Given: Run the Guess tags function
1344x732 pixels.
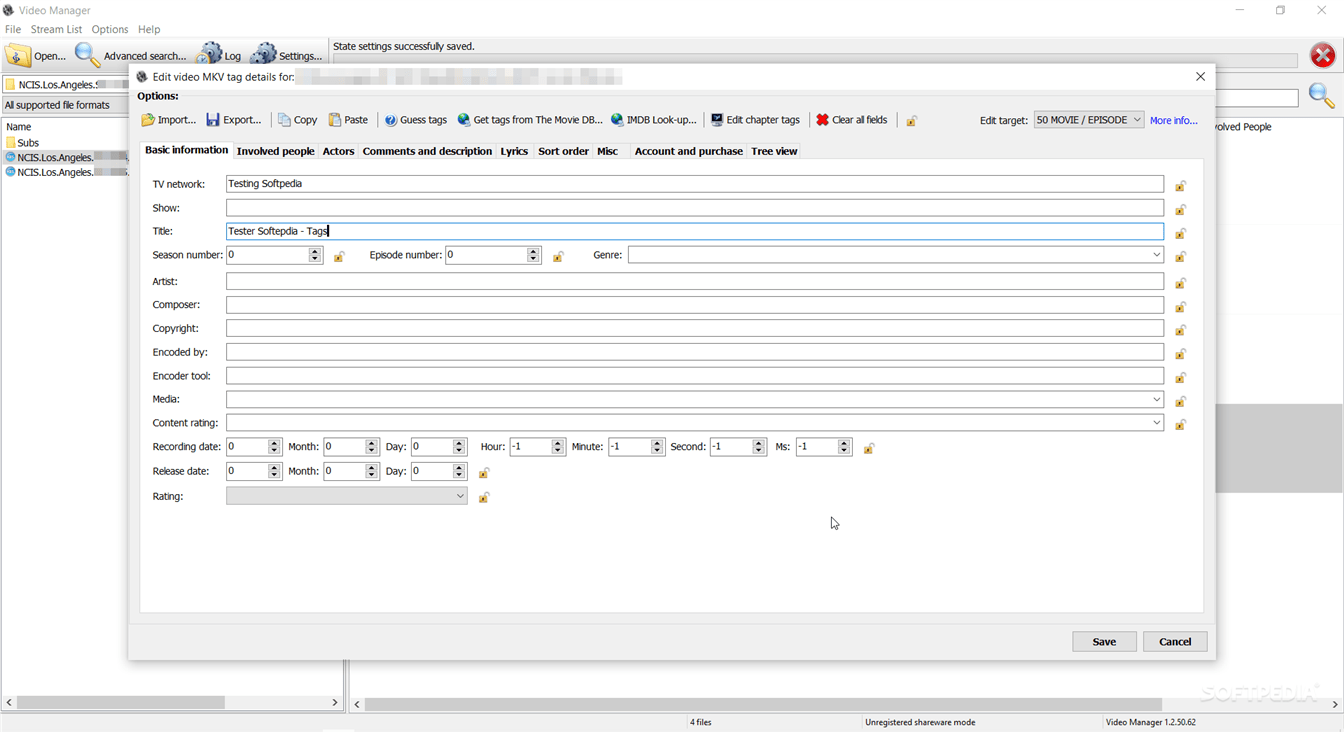Looking at the screenshot, I should point(415,119).
